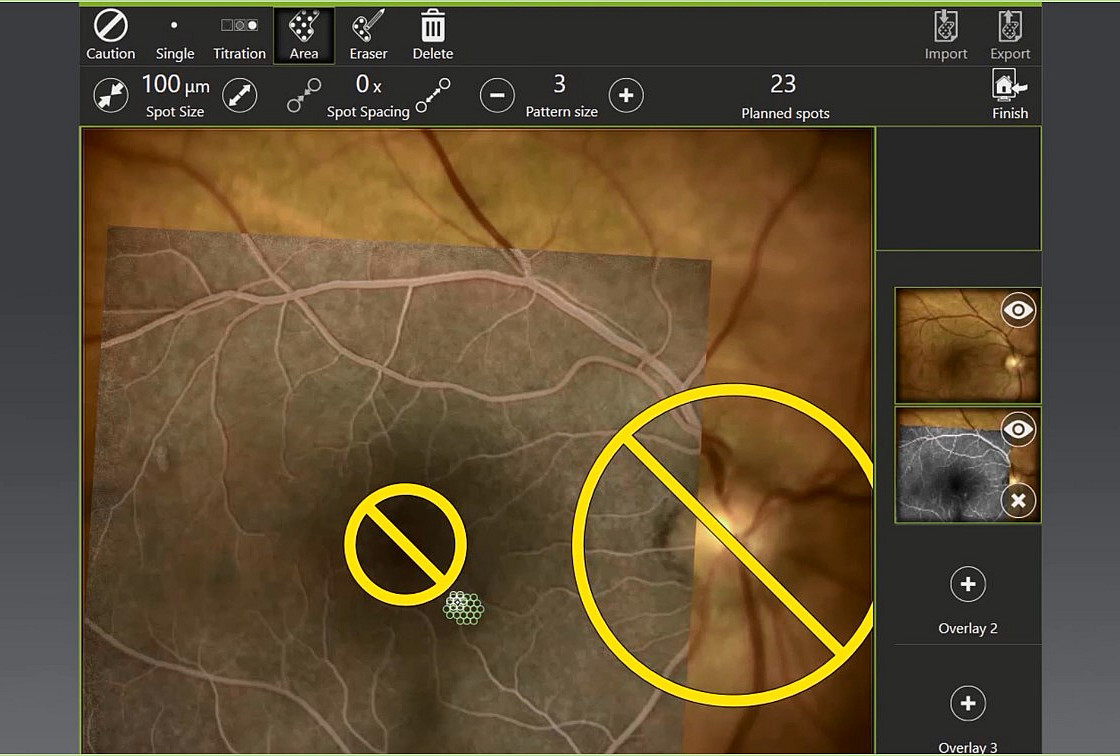This screenshot has height=756, width=1120.
Task: Click the 100 µm spot size value
Action: point(175,85)
